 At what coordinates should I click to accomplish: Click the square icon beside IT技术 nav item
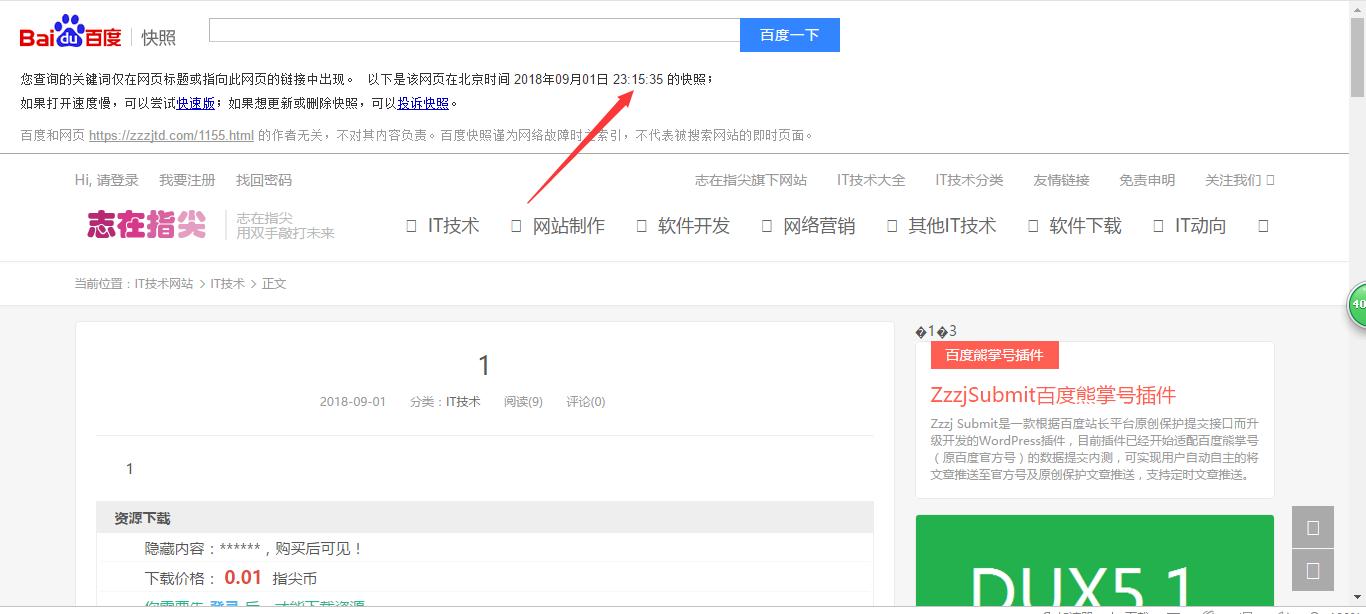coord(410,226)
